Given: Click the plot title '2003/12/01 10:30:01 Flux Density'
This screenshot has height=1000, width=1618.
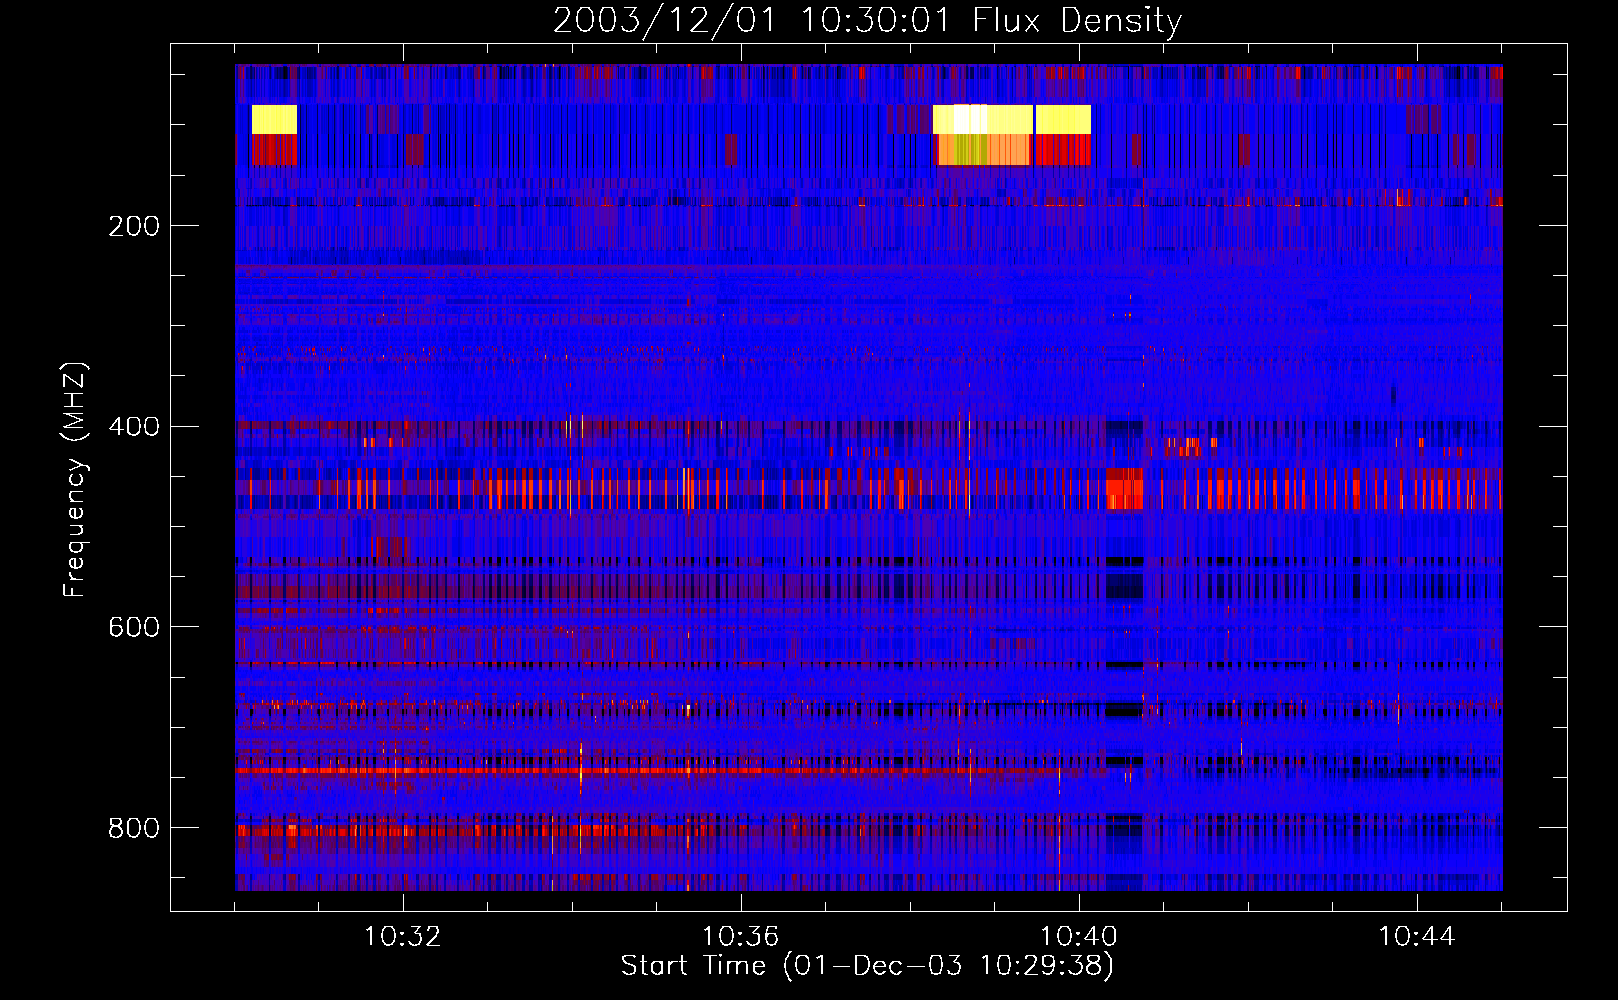Looking at the screenshot, I should pyautogui.click(x=867, y=20).
